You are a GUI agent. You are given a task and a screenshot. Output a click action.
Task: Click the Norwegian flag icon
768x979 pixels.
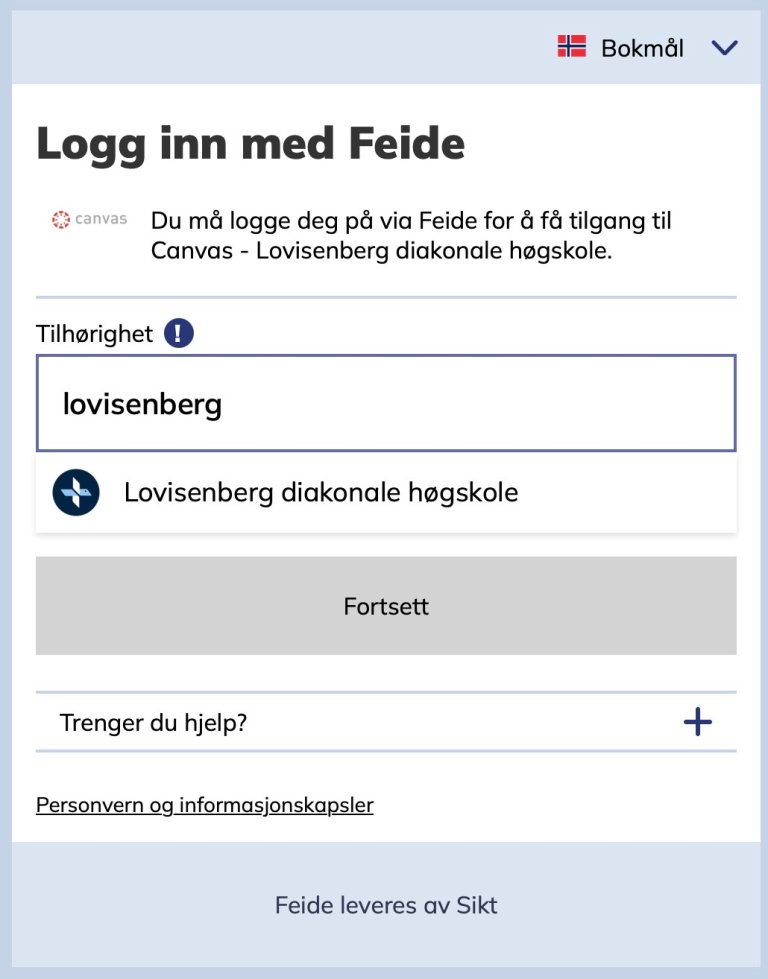click(x=571, y=46)
